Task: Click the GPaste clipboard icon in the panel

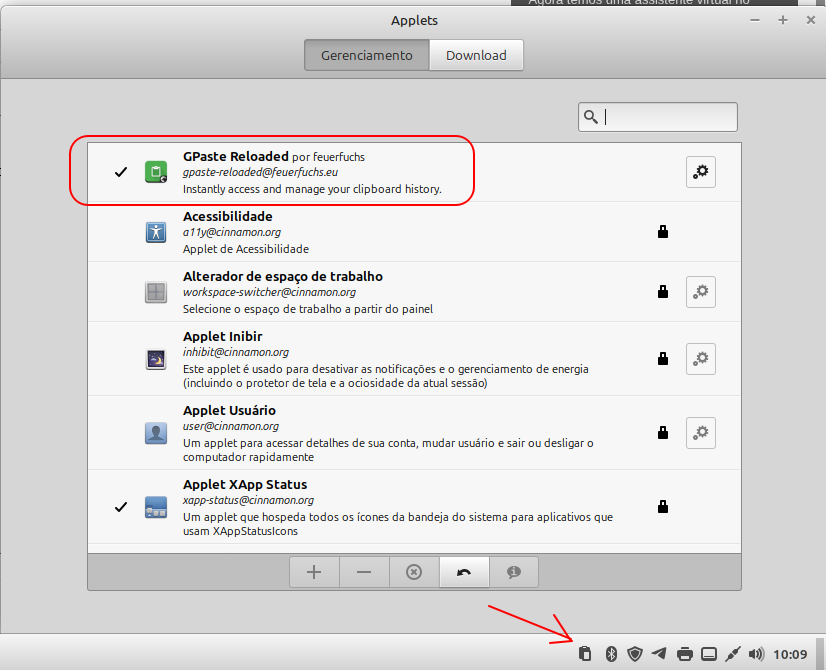Action: (x=585, y=654)
